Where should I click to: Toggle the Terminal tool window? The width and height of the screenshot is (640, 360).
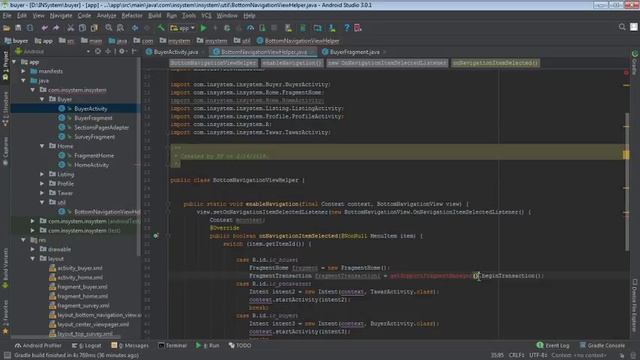[173, 346]
